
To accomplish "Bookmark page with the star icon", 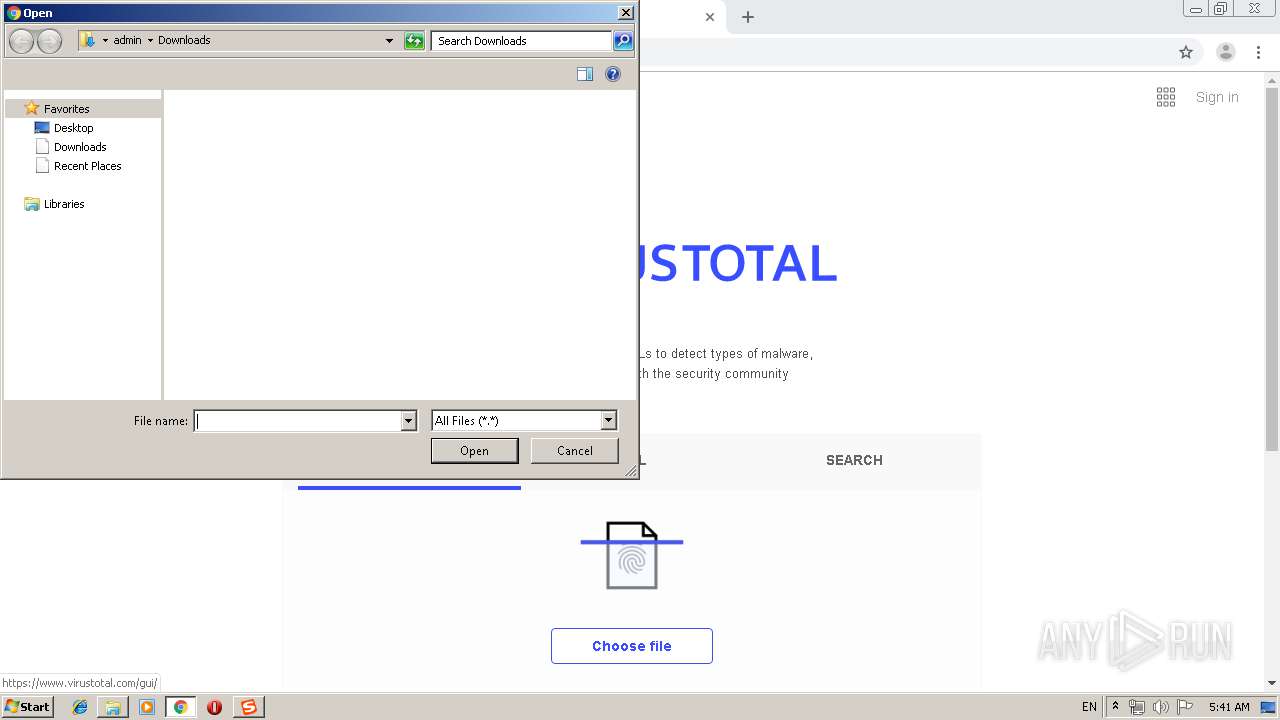I will (x=1186, y=52).
